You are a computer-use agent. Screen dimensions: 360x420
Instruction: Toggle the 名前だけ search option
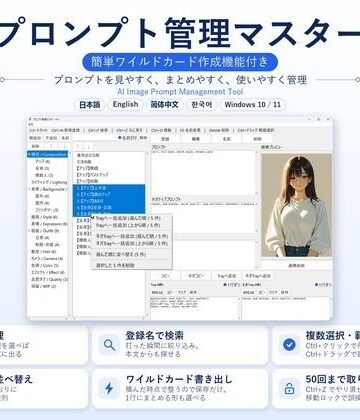(128, 138)
